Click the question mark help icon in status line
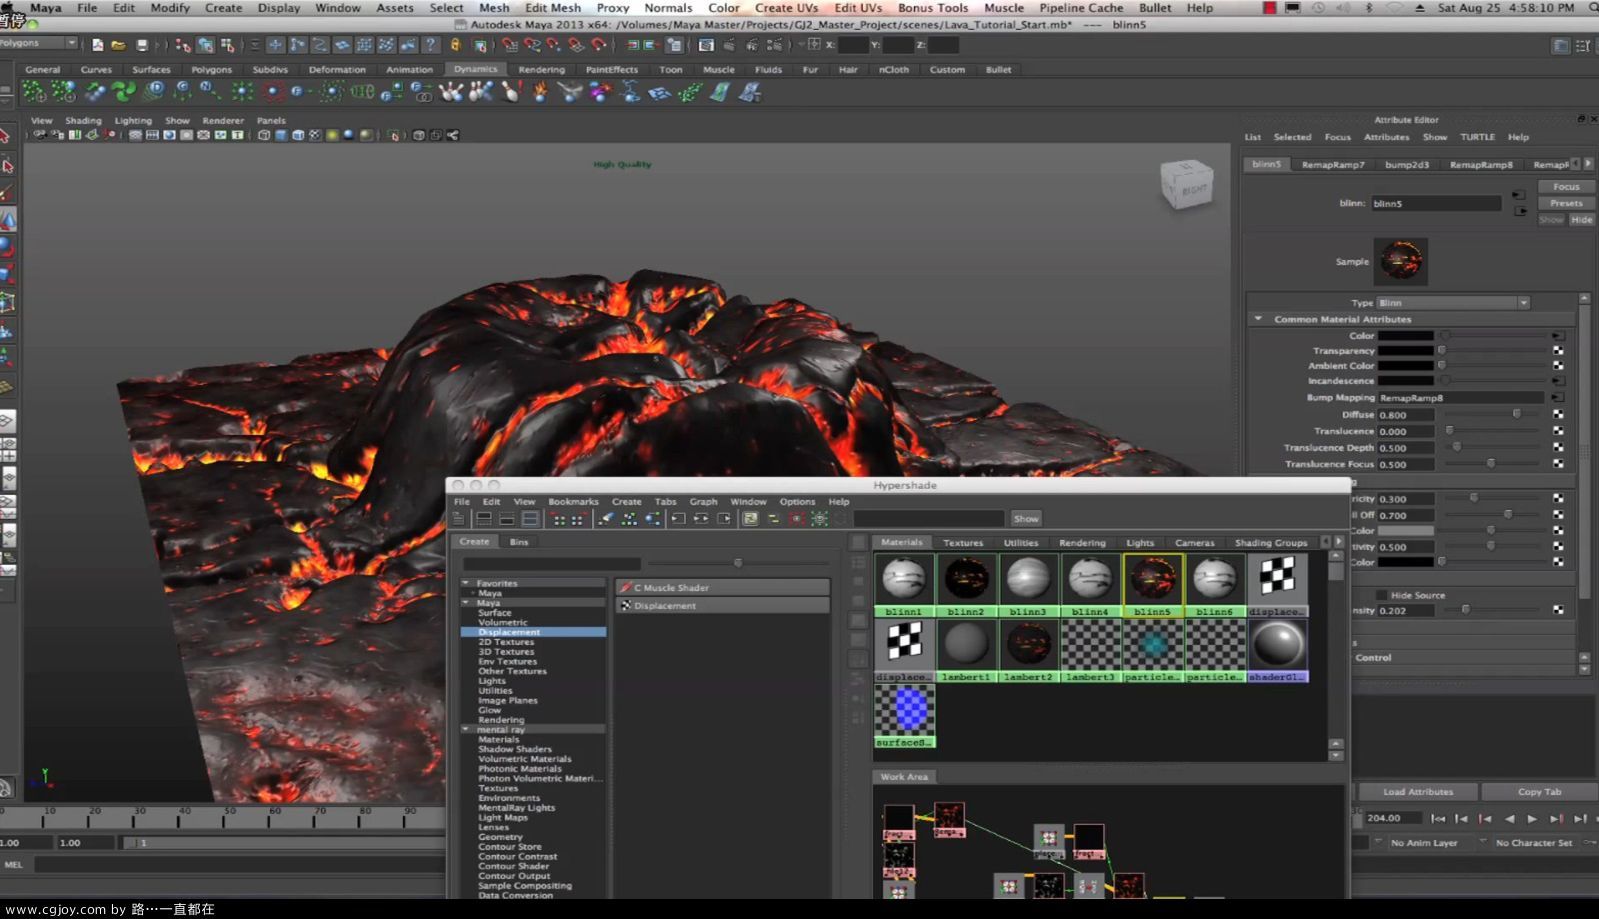Viewport: 1599px width, 919px height. 431,45
